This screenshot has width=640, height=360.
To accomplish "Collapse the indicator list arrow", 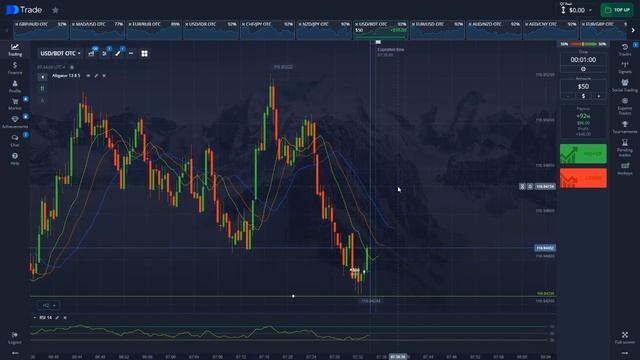I will pyautogui.click(x=42, y=76).
